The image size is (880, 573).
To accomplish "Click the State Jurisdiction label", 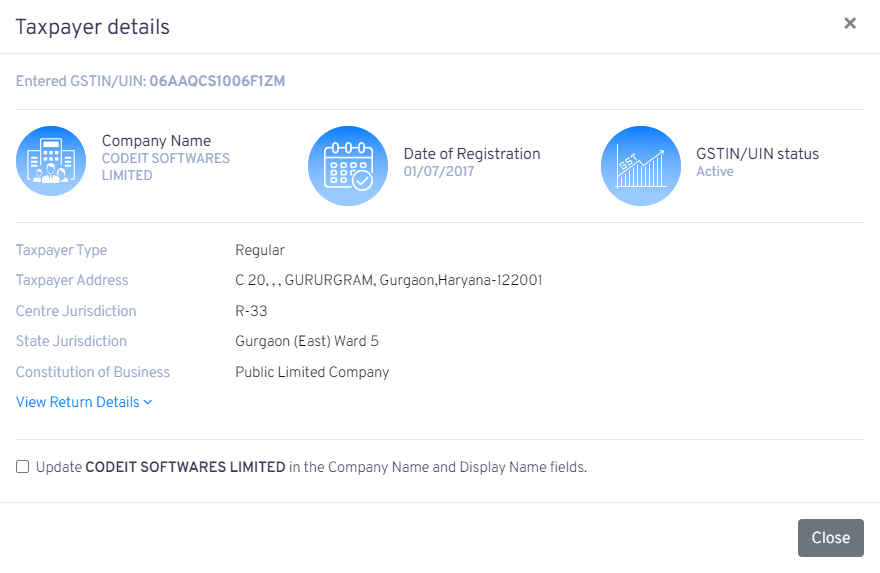I will (71, 342).
